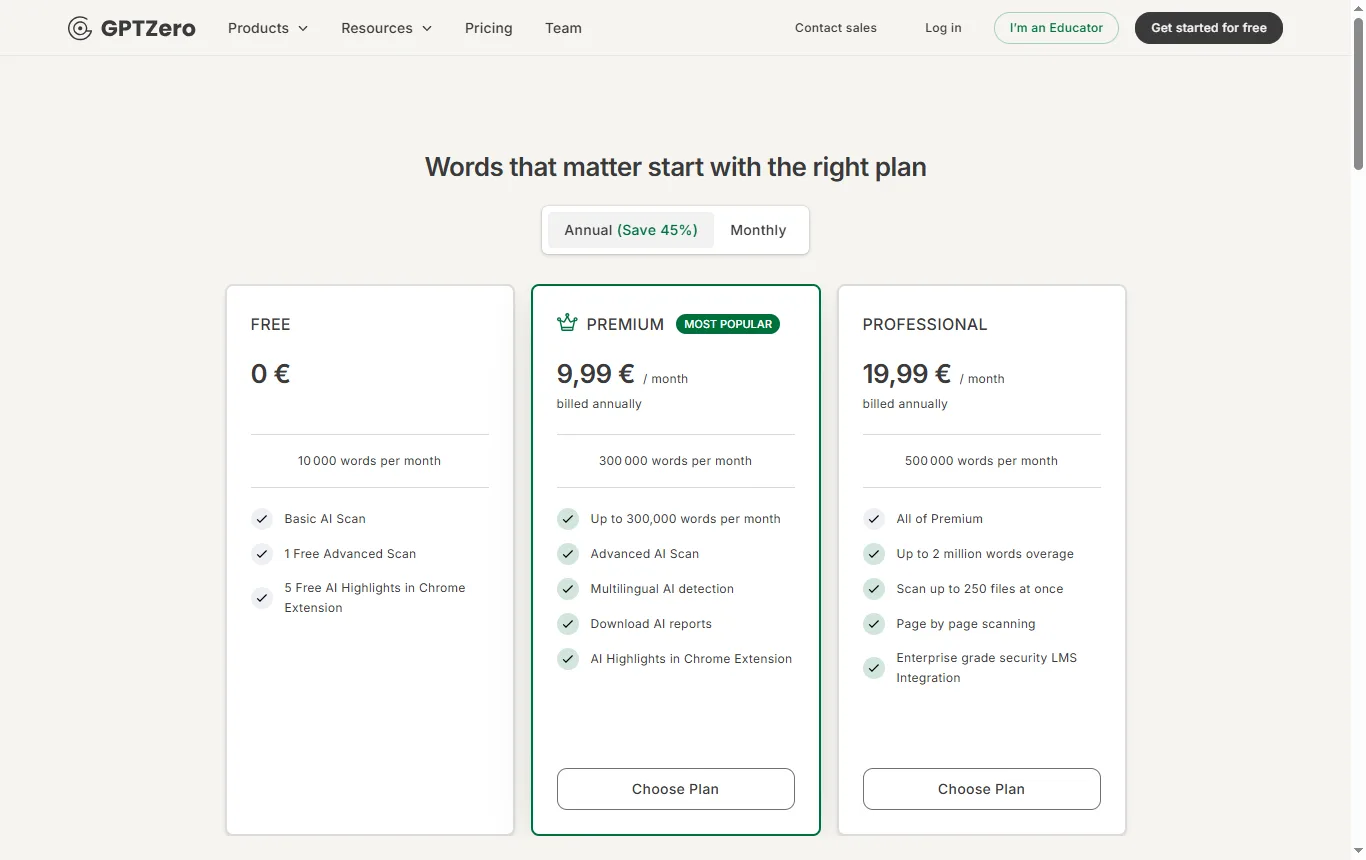Click the Premium crown icon

[567, 322]
